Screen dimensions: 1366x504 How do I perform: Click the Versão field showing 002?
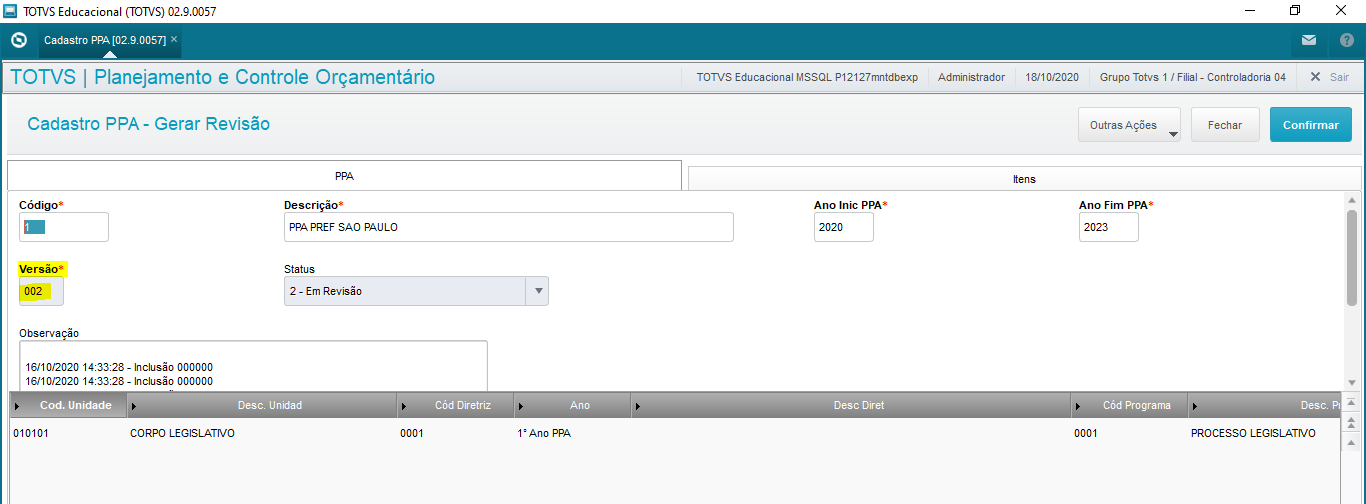pos(41,291)
